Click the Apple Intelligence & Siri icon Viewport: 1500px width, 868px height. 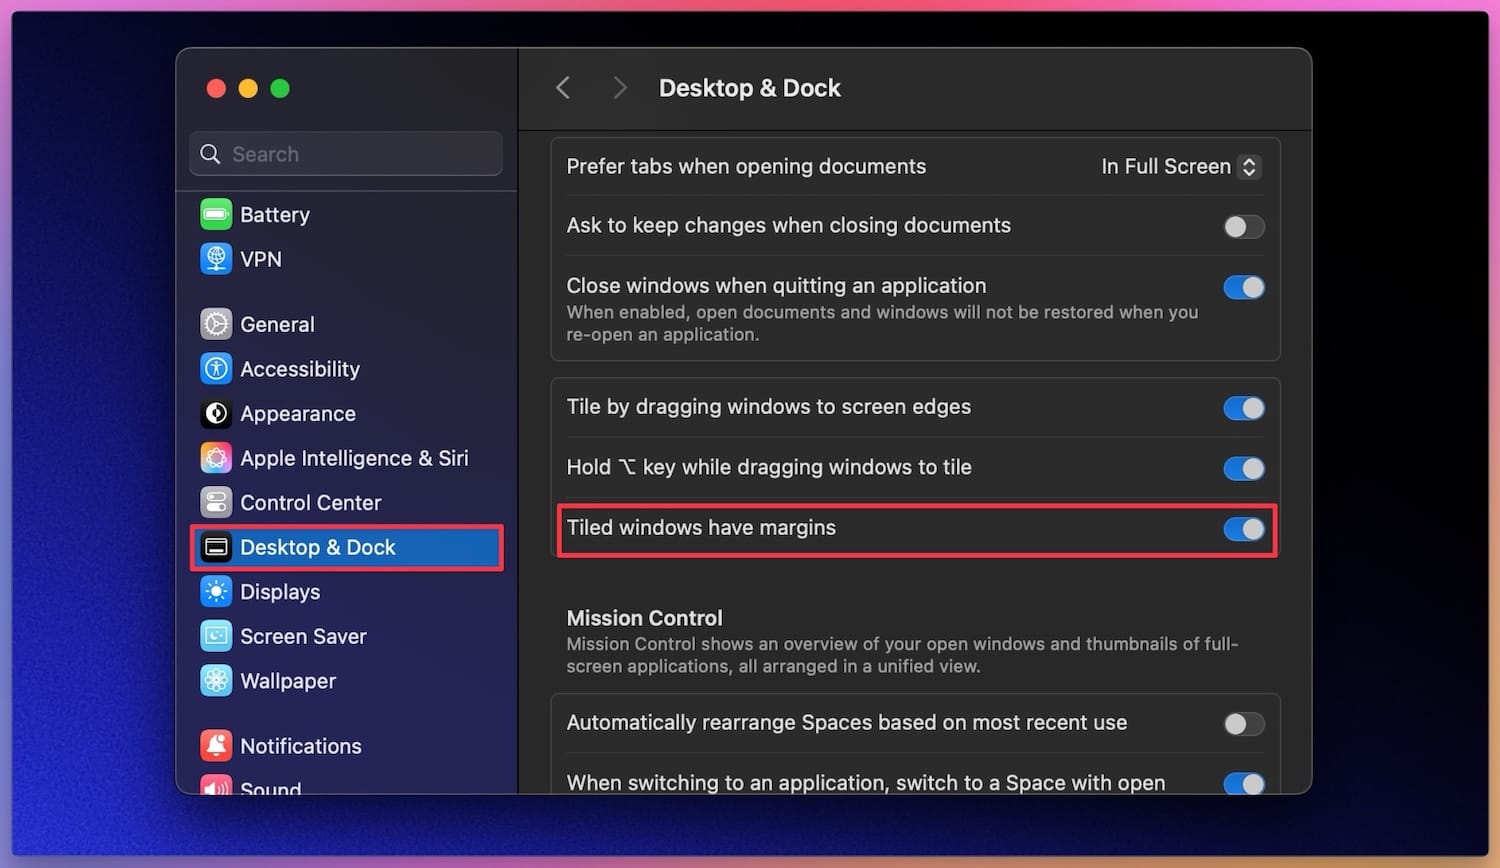pos(216,458)
